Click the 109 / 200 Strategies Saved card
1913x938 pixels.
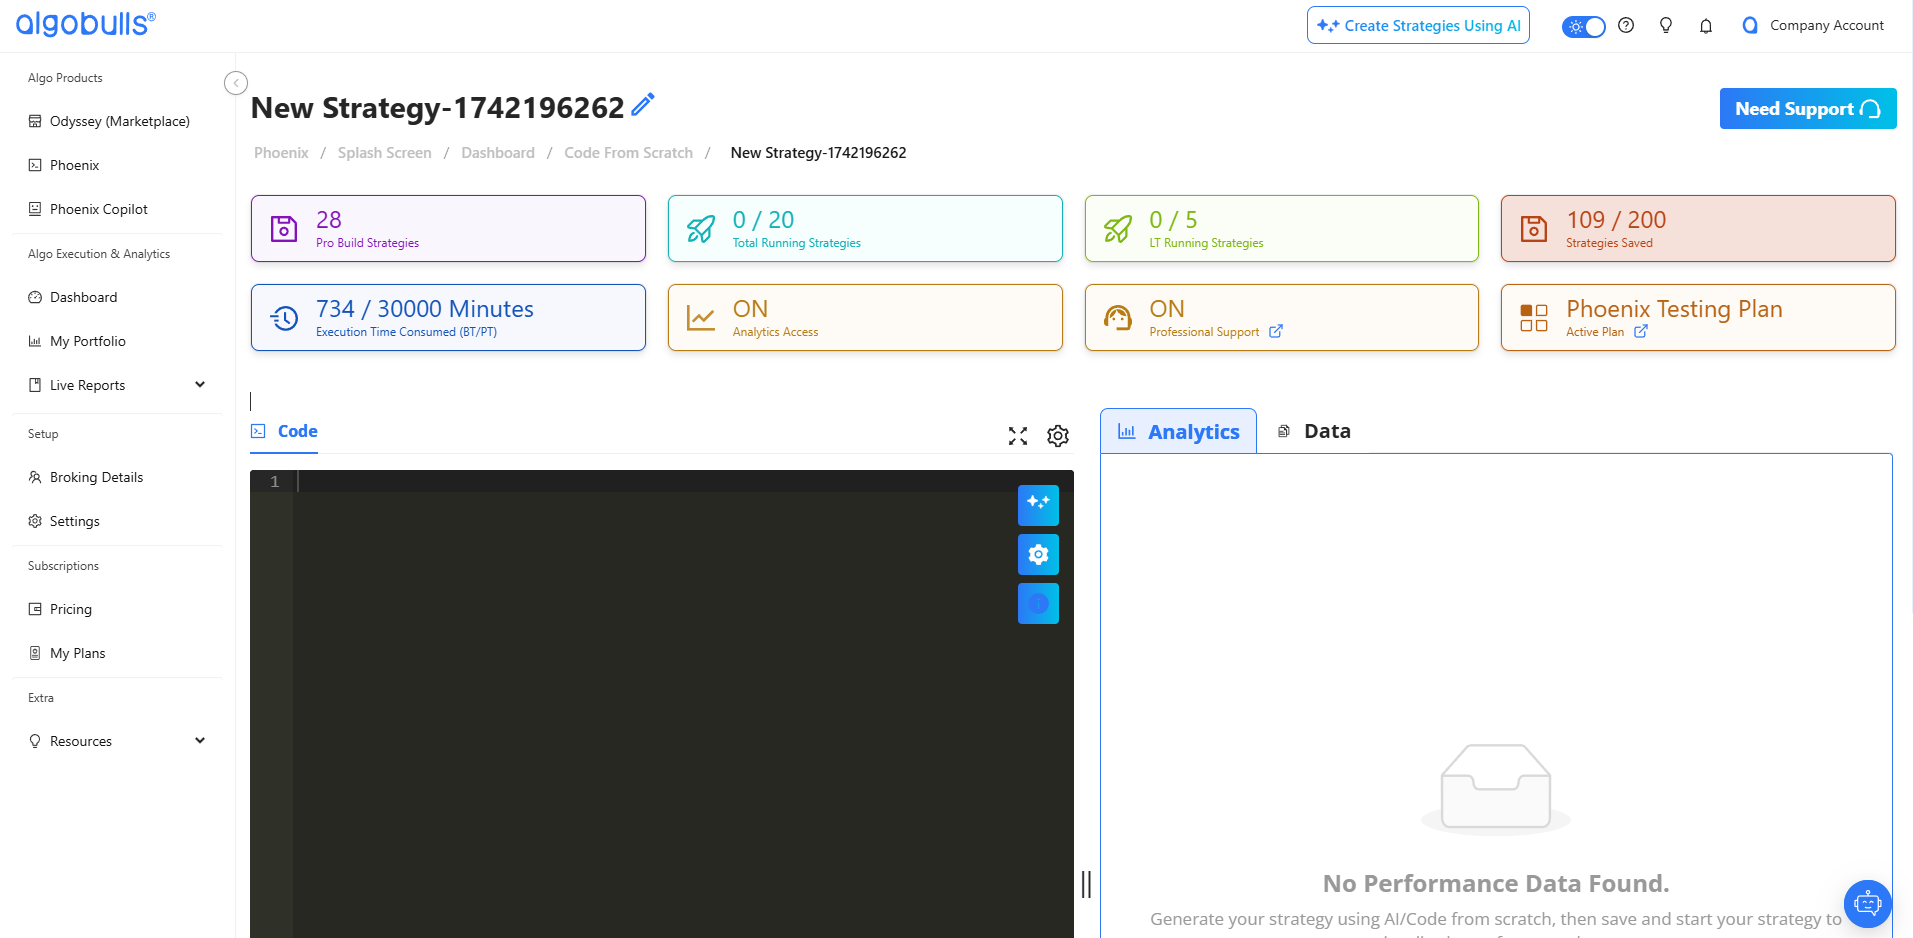pyautogui.click(x=1698, y=228)
